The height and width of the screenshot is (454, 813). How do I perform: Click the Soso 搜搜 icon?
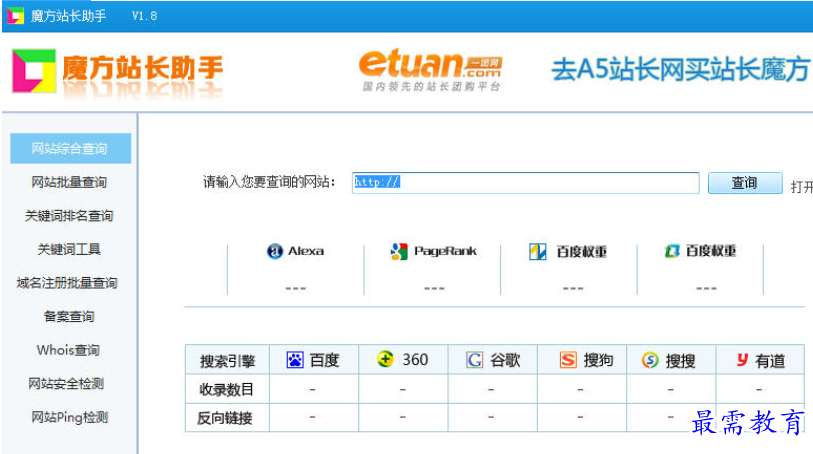(650, 360)
